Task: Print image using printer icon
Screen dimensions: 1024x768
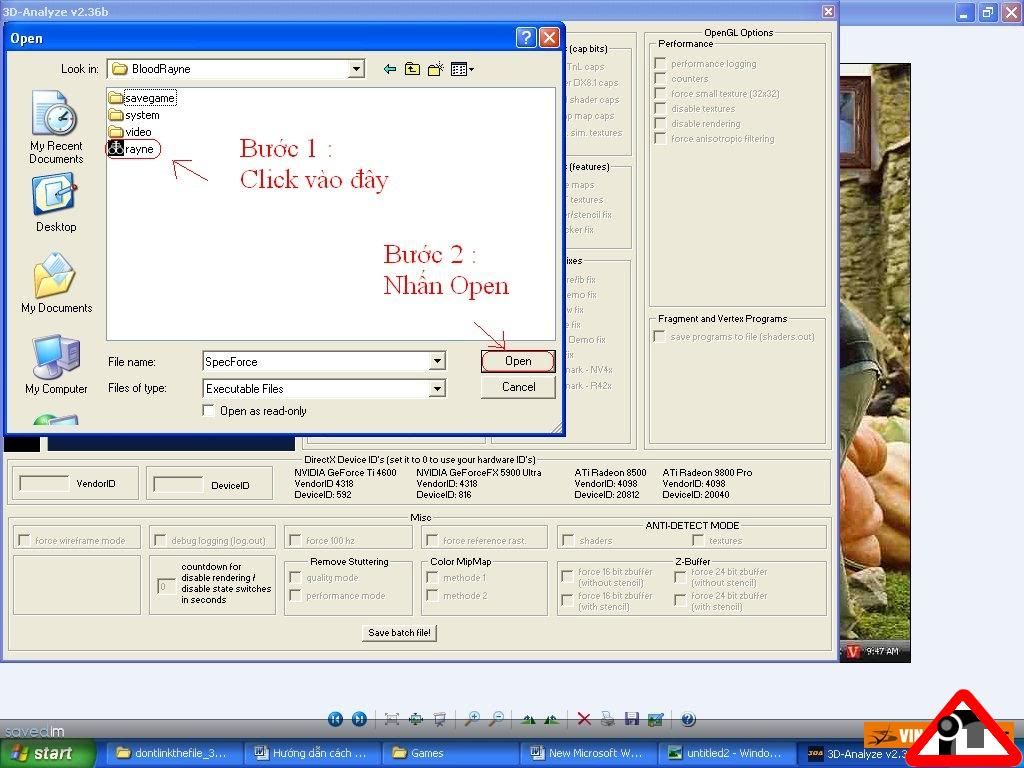Action: pos(607,719)
